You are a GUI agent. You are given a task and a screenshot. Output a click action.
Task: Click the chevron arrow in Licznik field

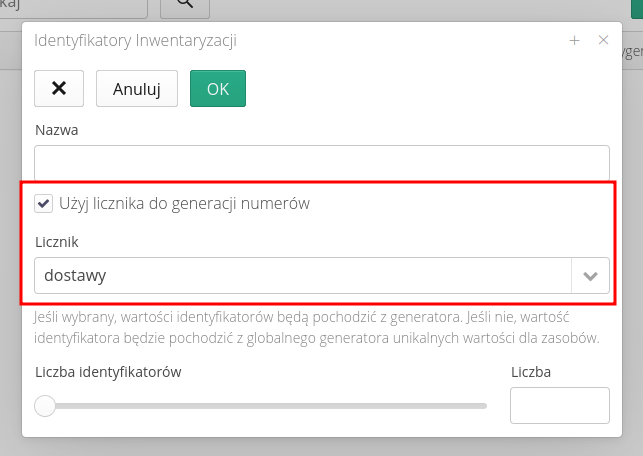(x=590, y=276)
